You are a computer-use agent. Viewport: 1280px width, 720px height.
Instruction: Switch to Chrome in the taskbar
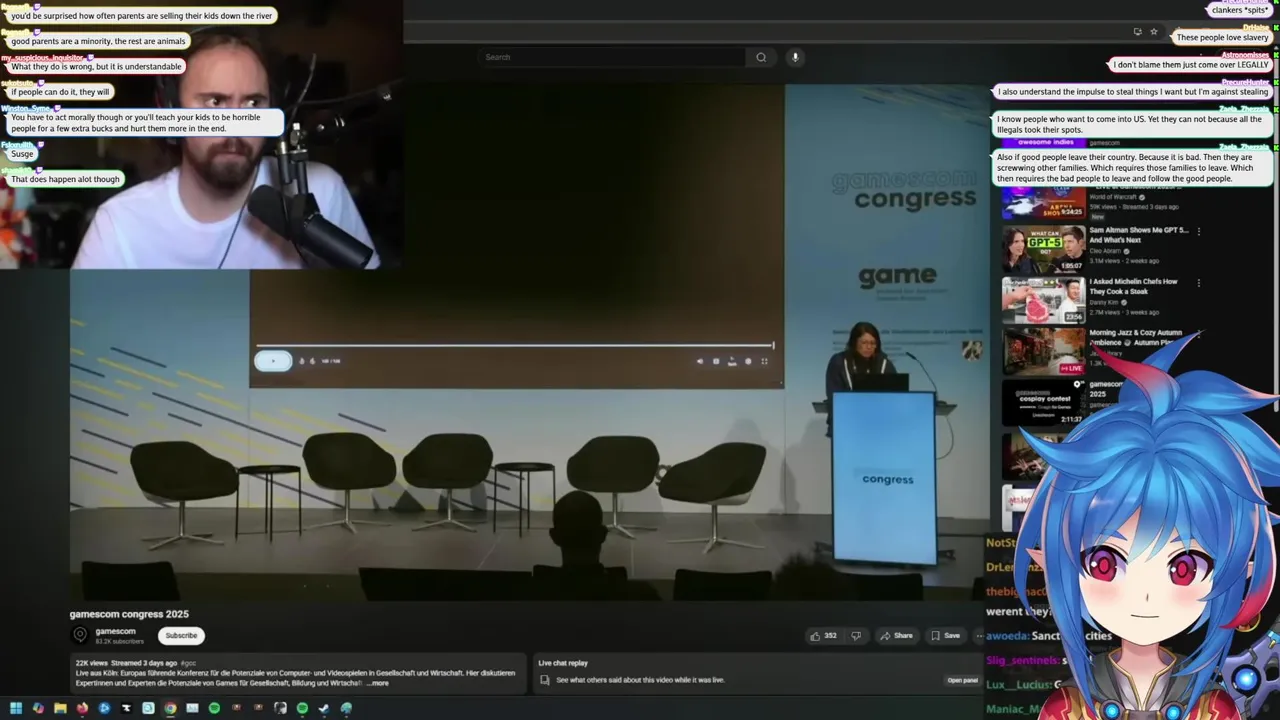point(170,708)
